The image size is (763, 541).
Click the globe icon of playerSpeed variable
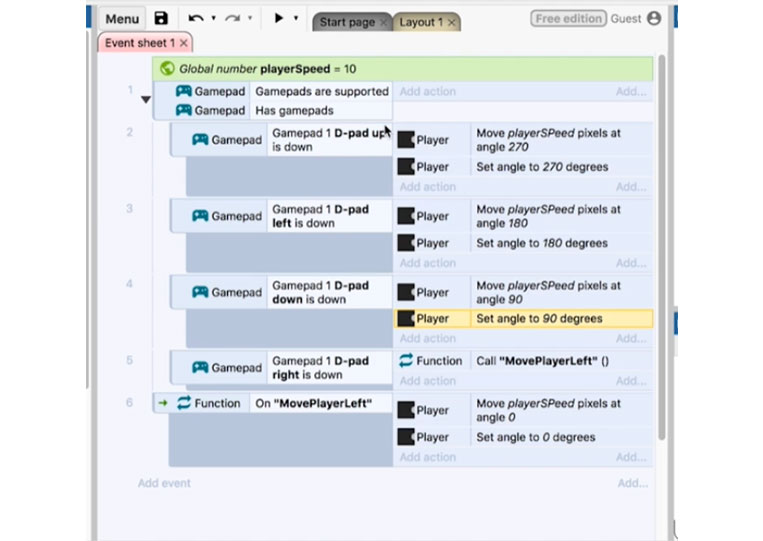[x=167, y=69]
